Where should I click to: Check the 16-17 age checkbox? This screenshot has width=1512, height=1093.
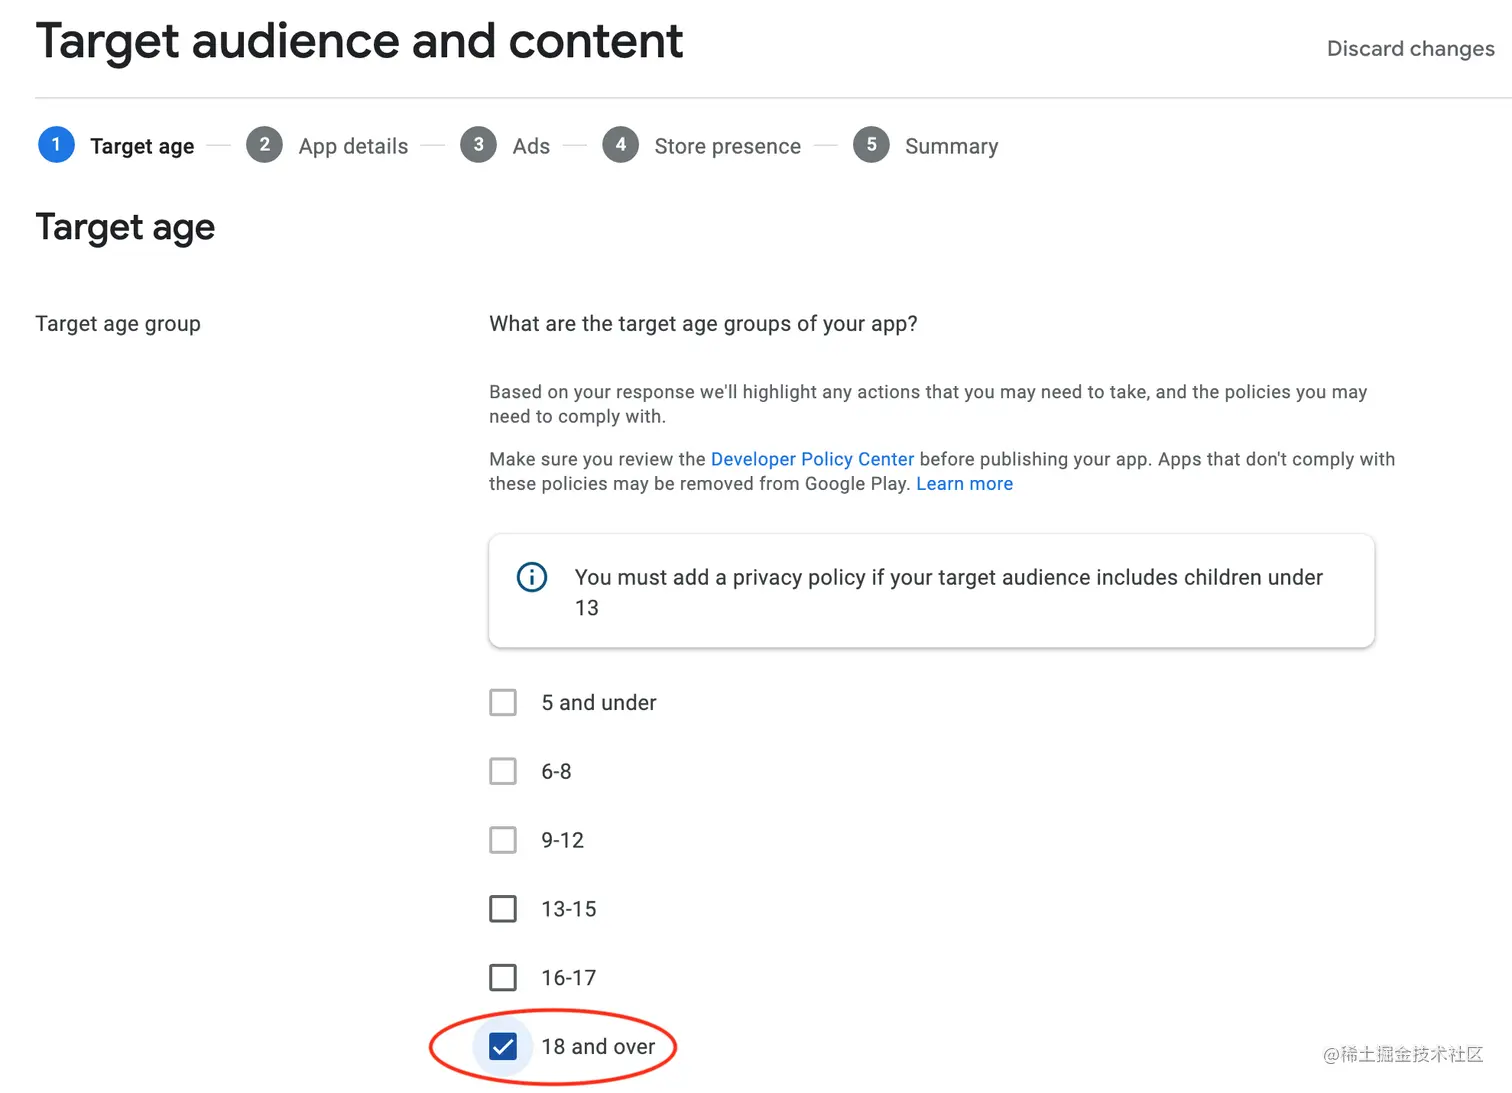[x=503, y=977]
